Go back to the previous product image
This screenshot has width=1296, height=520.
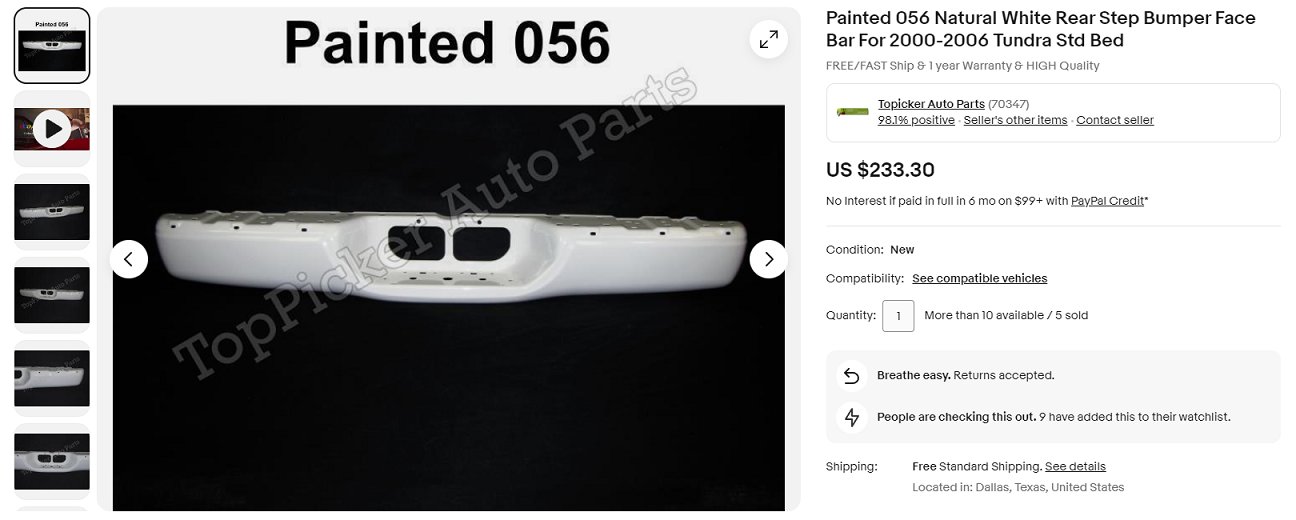pos(129,259)
